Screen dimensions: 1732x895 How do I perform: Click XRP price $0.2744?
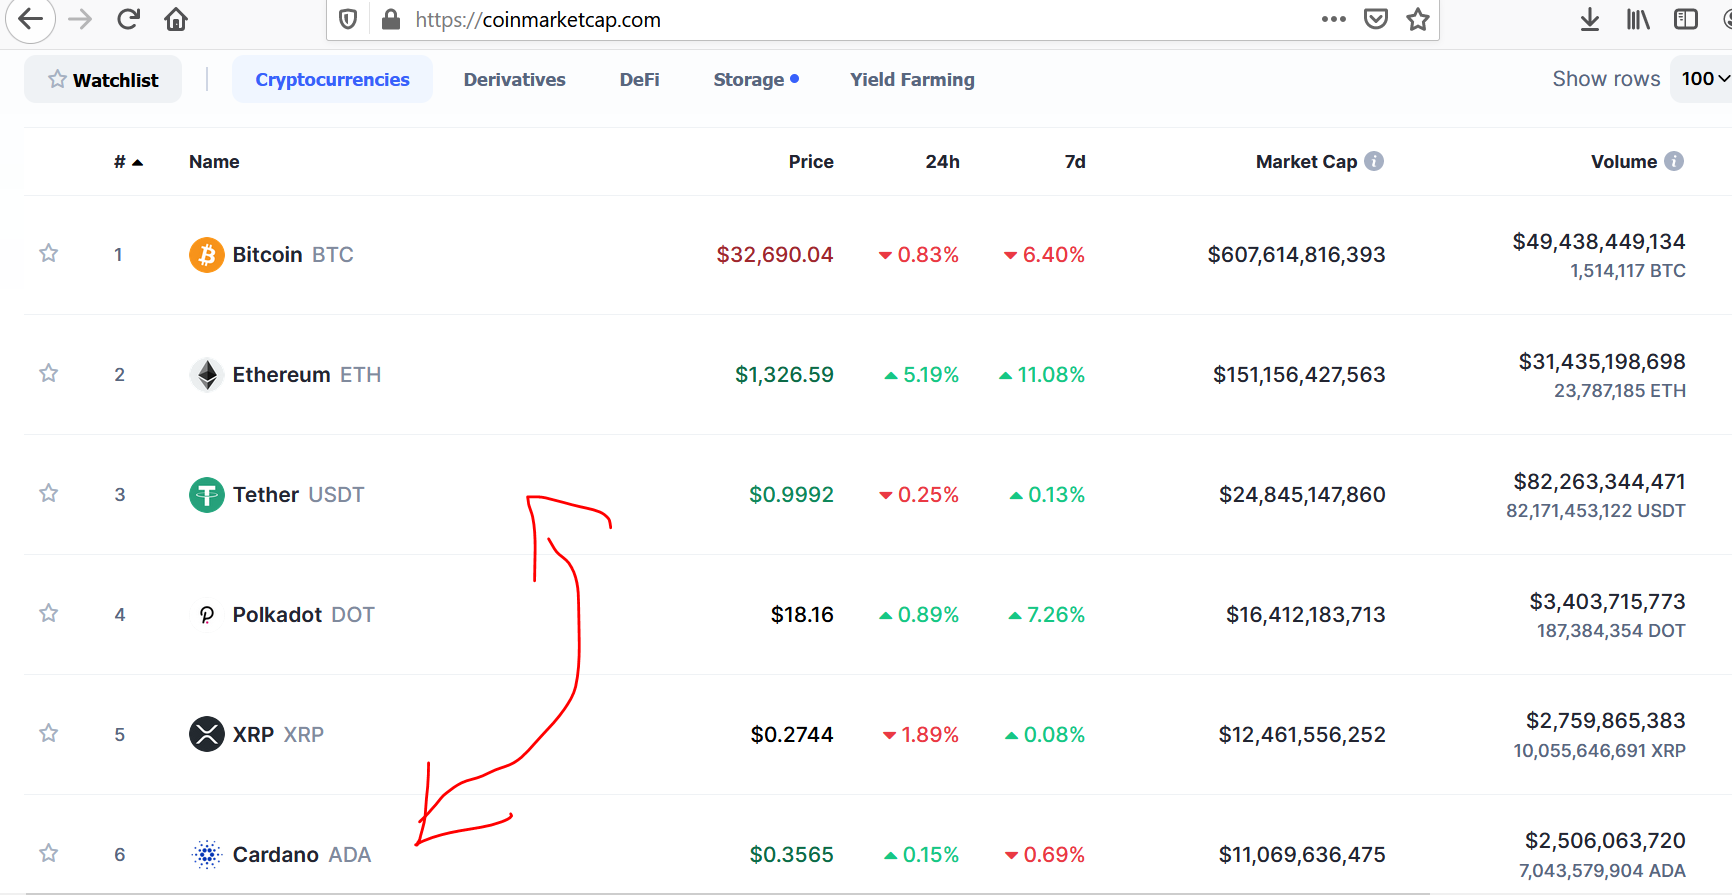coord(792,735)
